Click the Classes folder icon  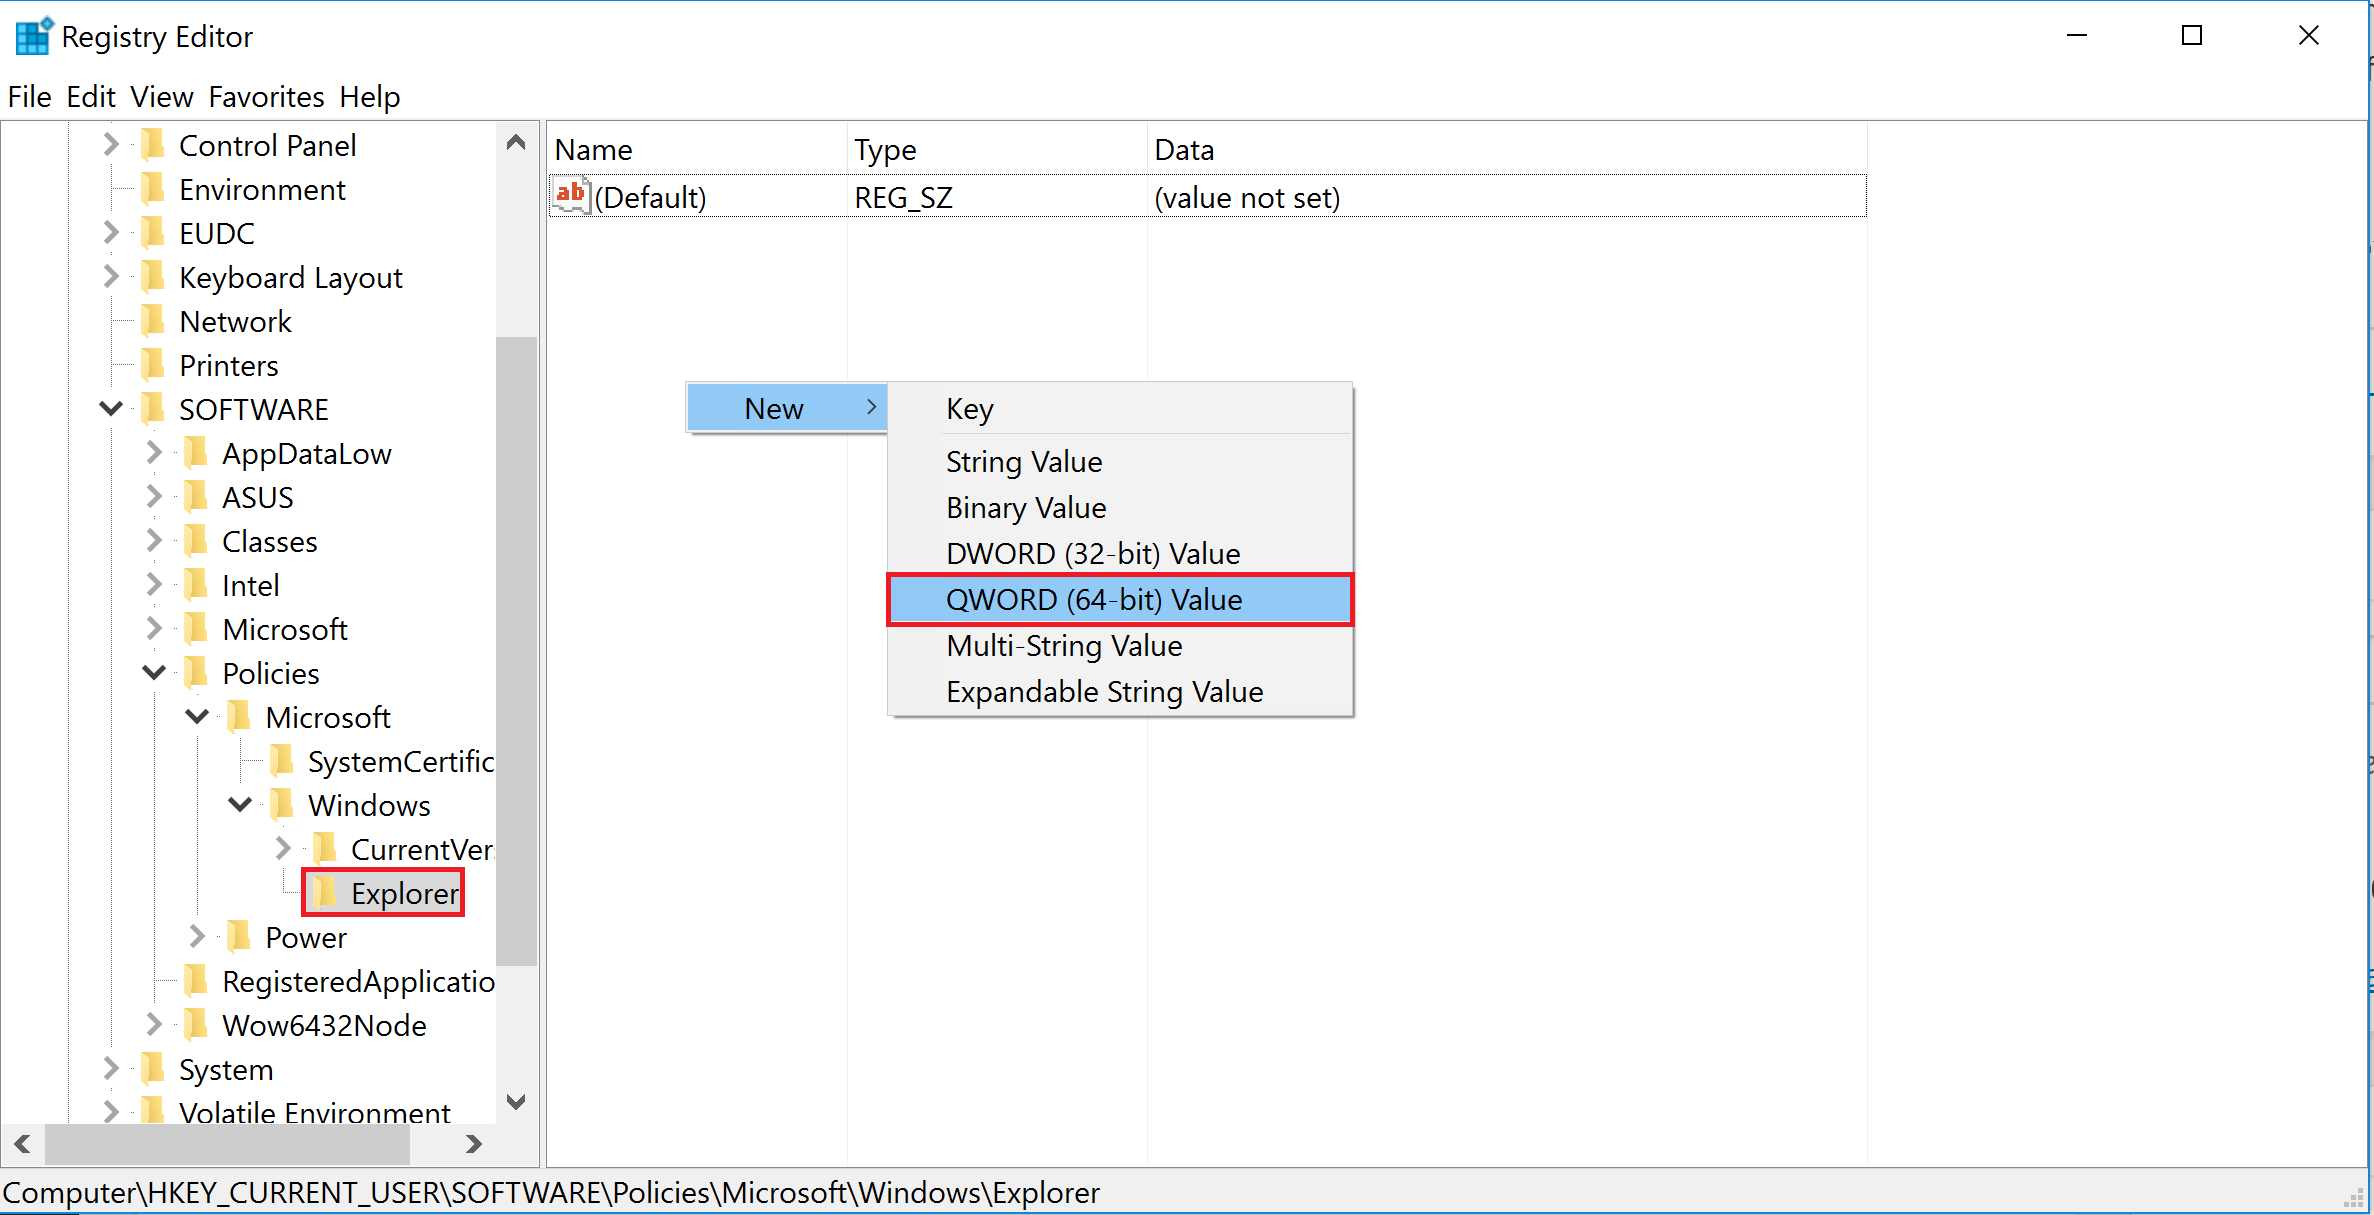(196, 542)
